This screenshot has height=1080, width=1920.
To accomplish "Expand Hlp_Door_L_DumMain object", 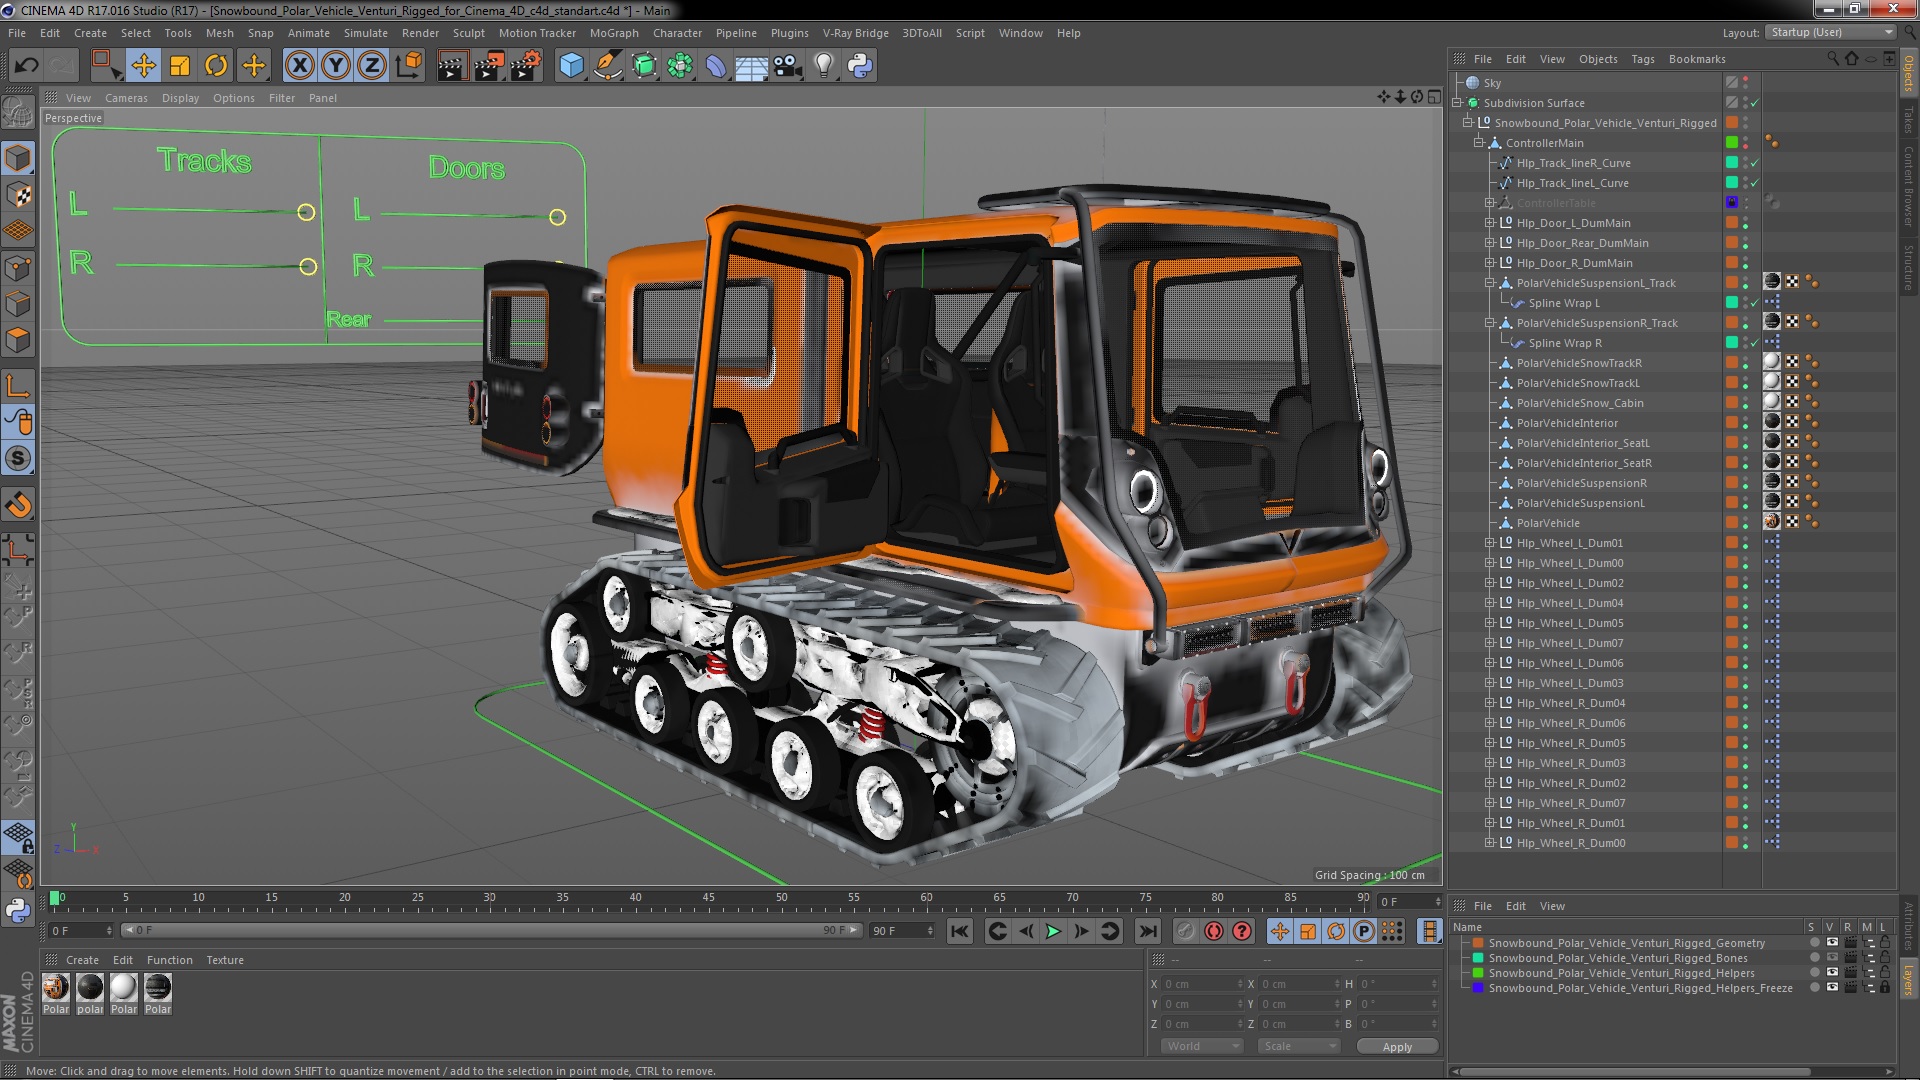I will tap(1490, 223).
